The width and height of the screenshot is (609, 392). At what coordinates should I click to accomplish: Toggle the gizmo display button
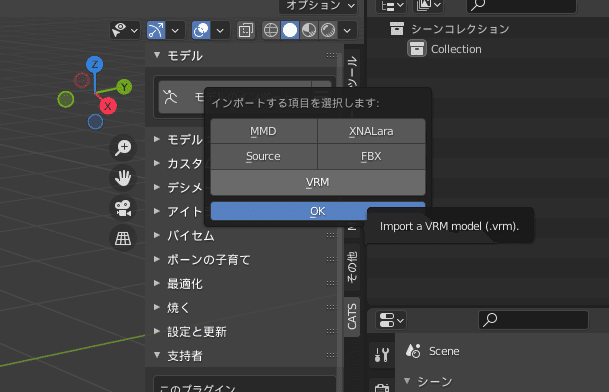[156, 30]
